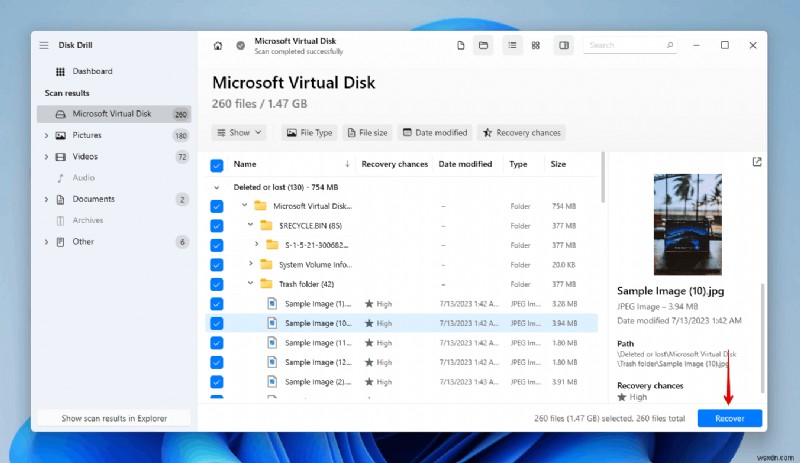
Task: Filter by Date modified
Action: click(435, 133)
